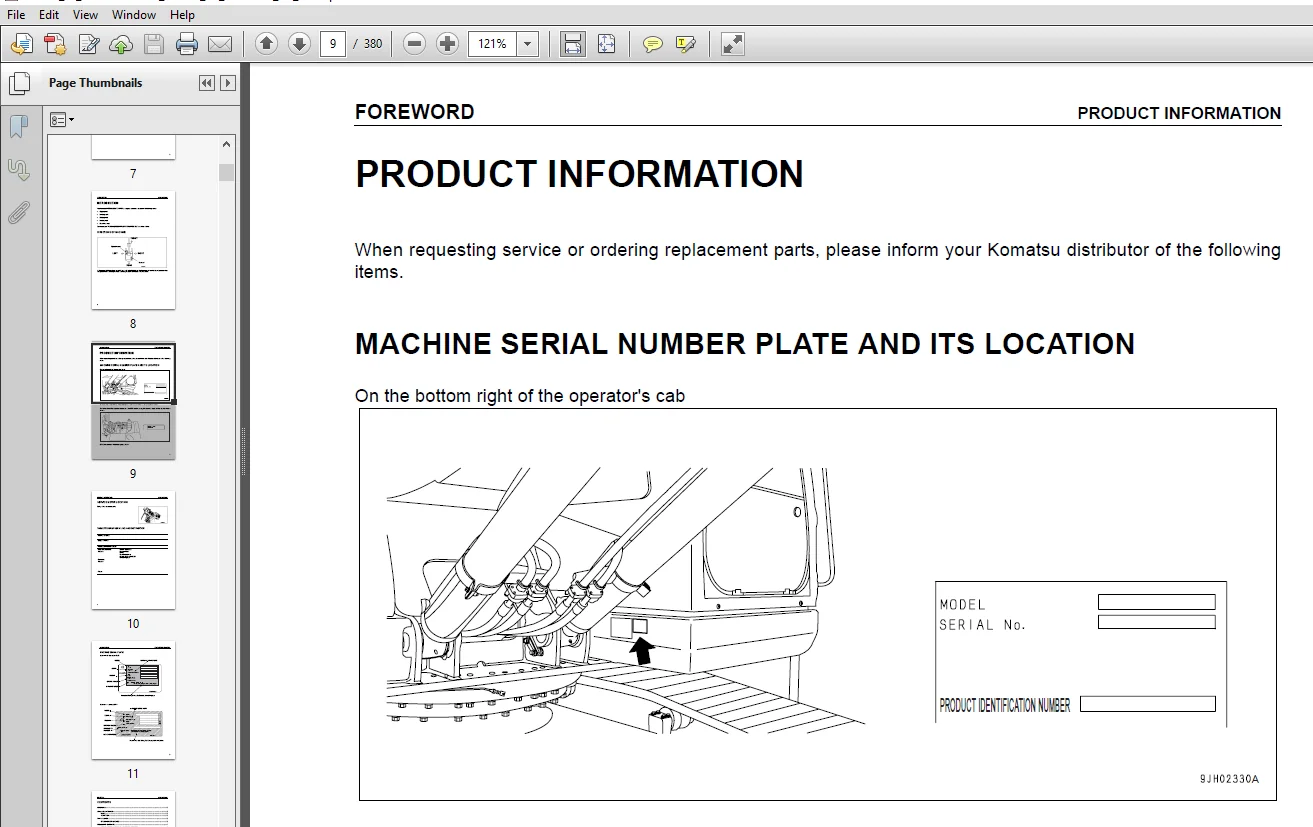The width and height of the screenshot is (1313, 827).
Task: Click the Print icon
Action: [x=187, y=44]
